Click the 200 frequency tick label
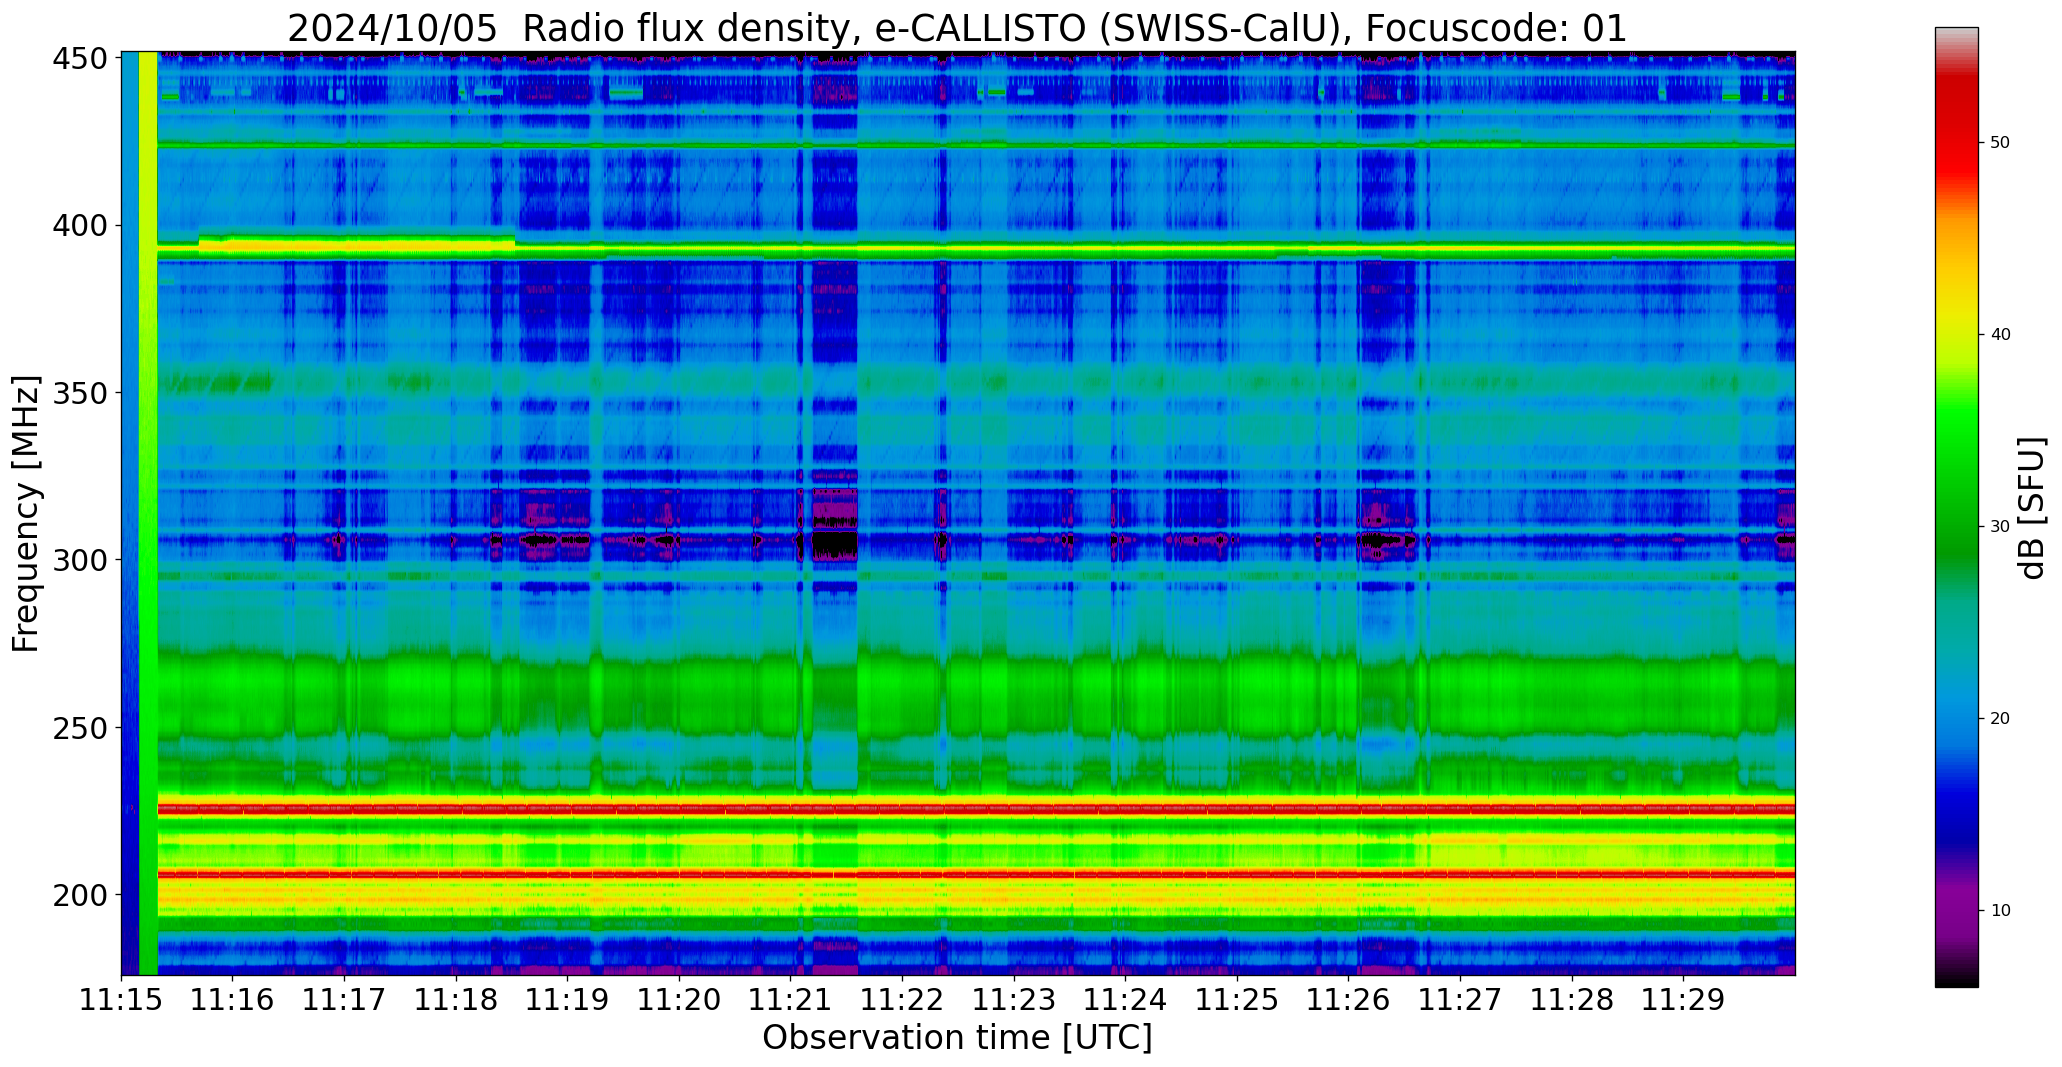Image resolution: width=2062 pixels, height=1067 pixels. point(80,894)
